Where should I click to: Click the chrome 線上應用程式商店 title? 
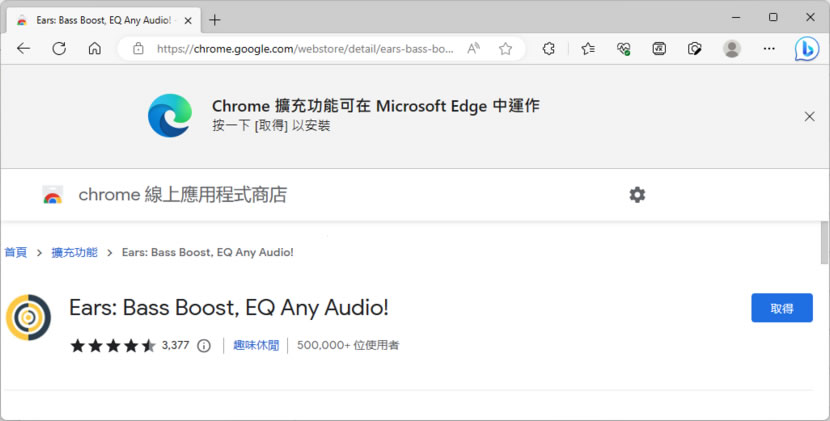pyautogui.click(x=183, y=195)
